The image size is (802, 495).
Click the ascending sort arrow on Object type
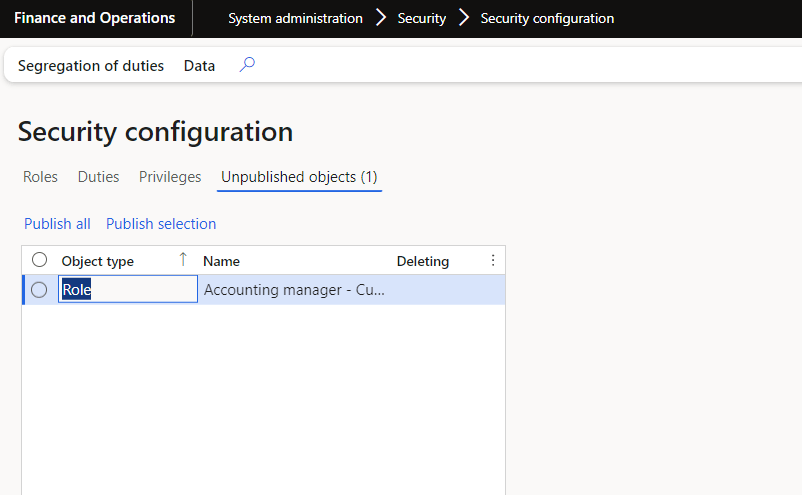point(183,260)
